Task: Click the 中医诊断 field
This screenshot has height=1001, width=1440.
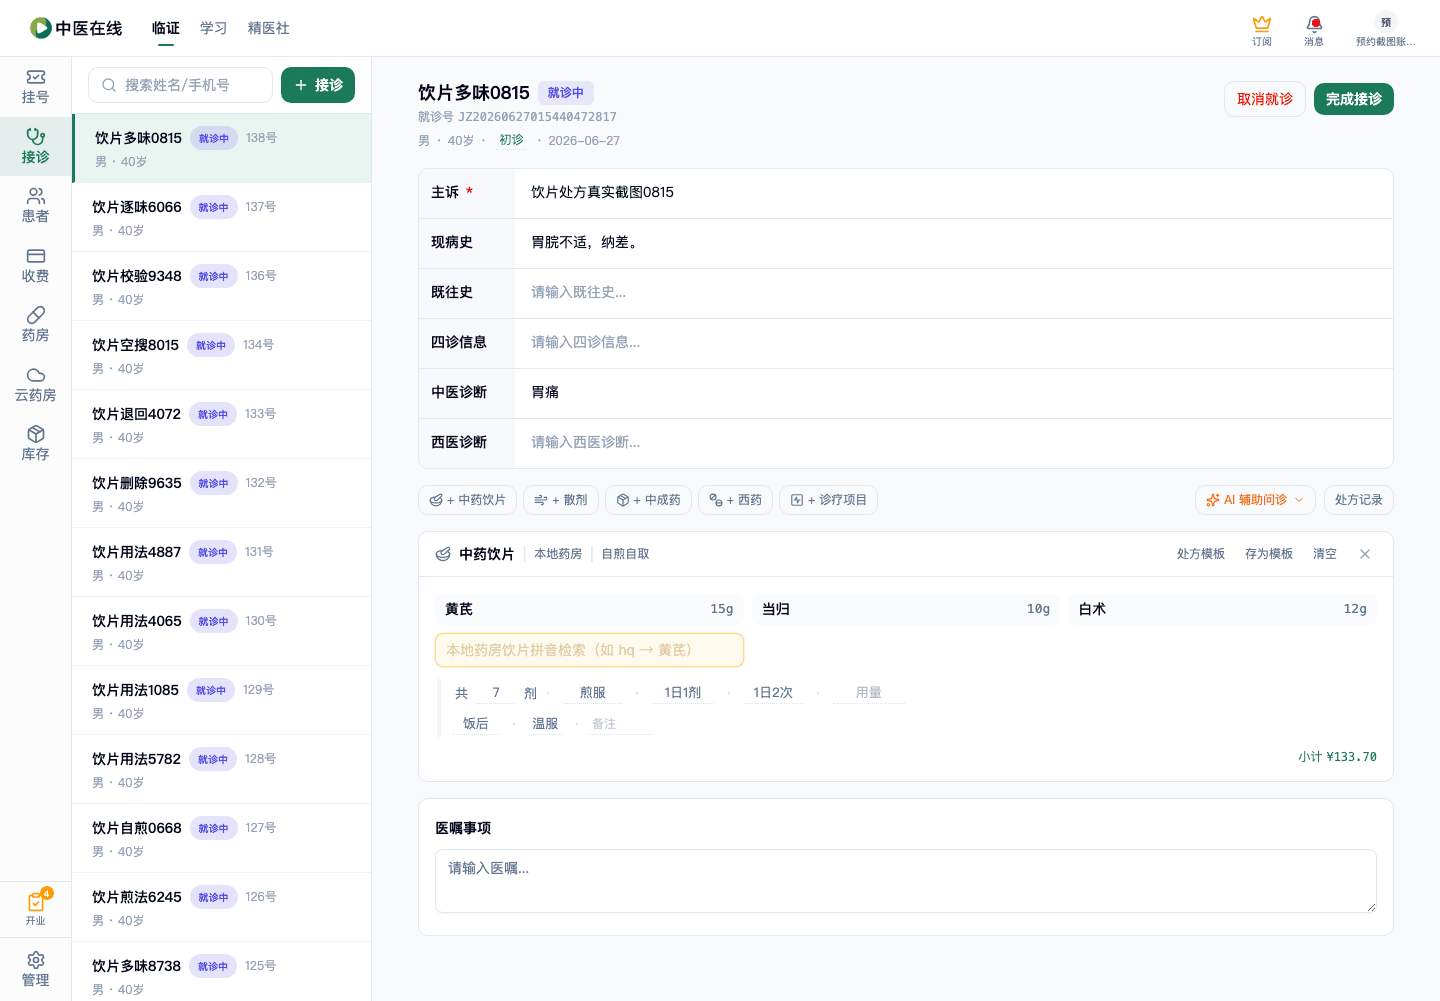Action: click(x=953, y=393)
